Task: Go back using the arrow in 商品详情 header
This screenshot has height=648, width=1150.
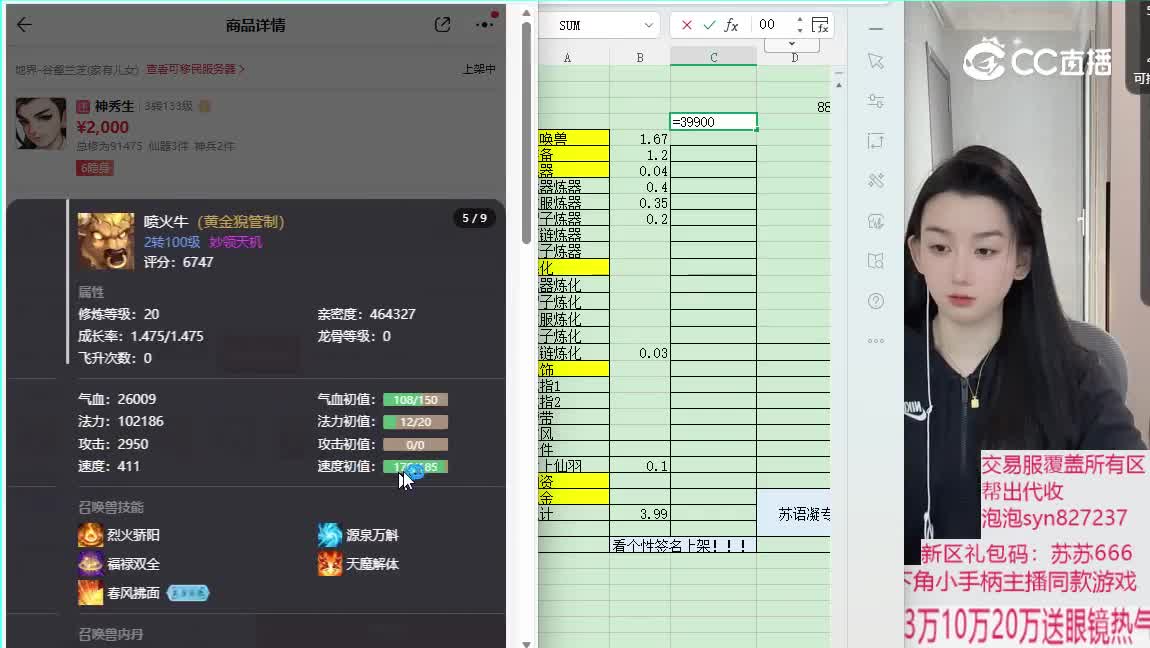Action: (25, 25)
